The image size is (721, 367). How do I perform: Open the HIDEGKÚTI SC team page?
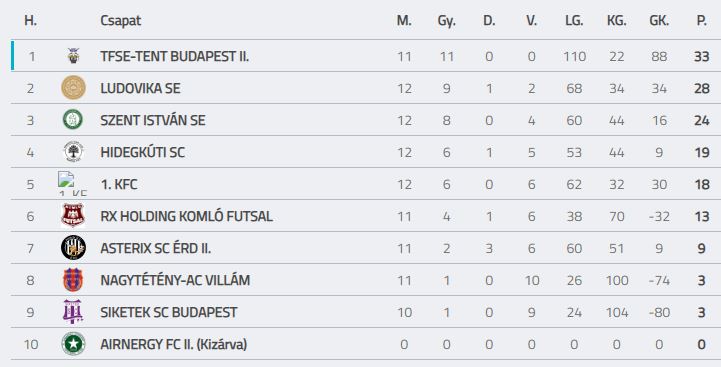tap(143, 152)
